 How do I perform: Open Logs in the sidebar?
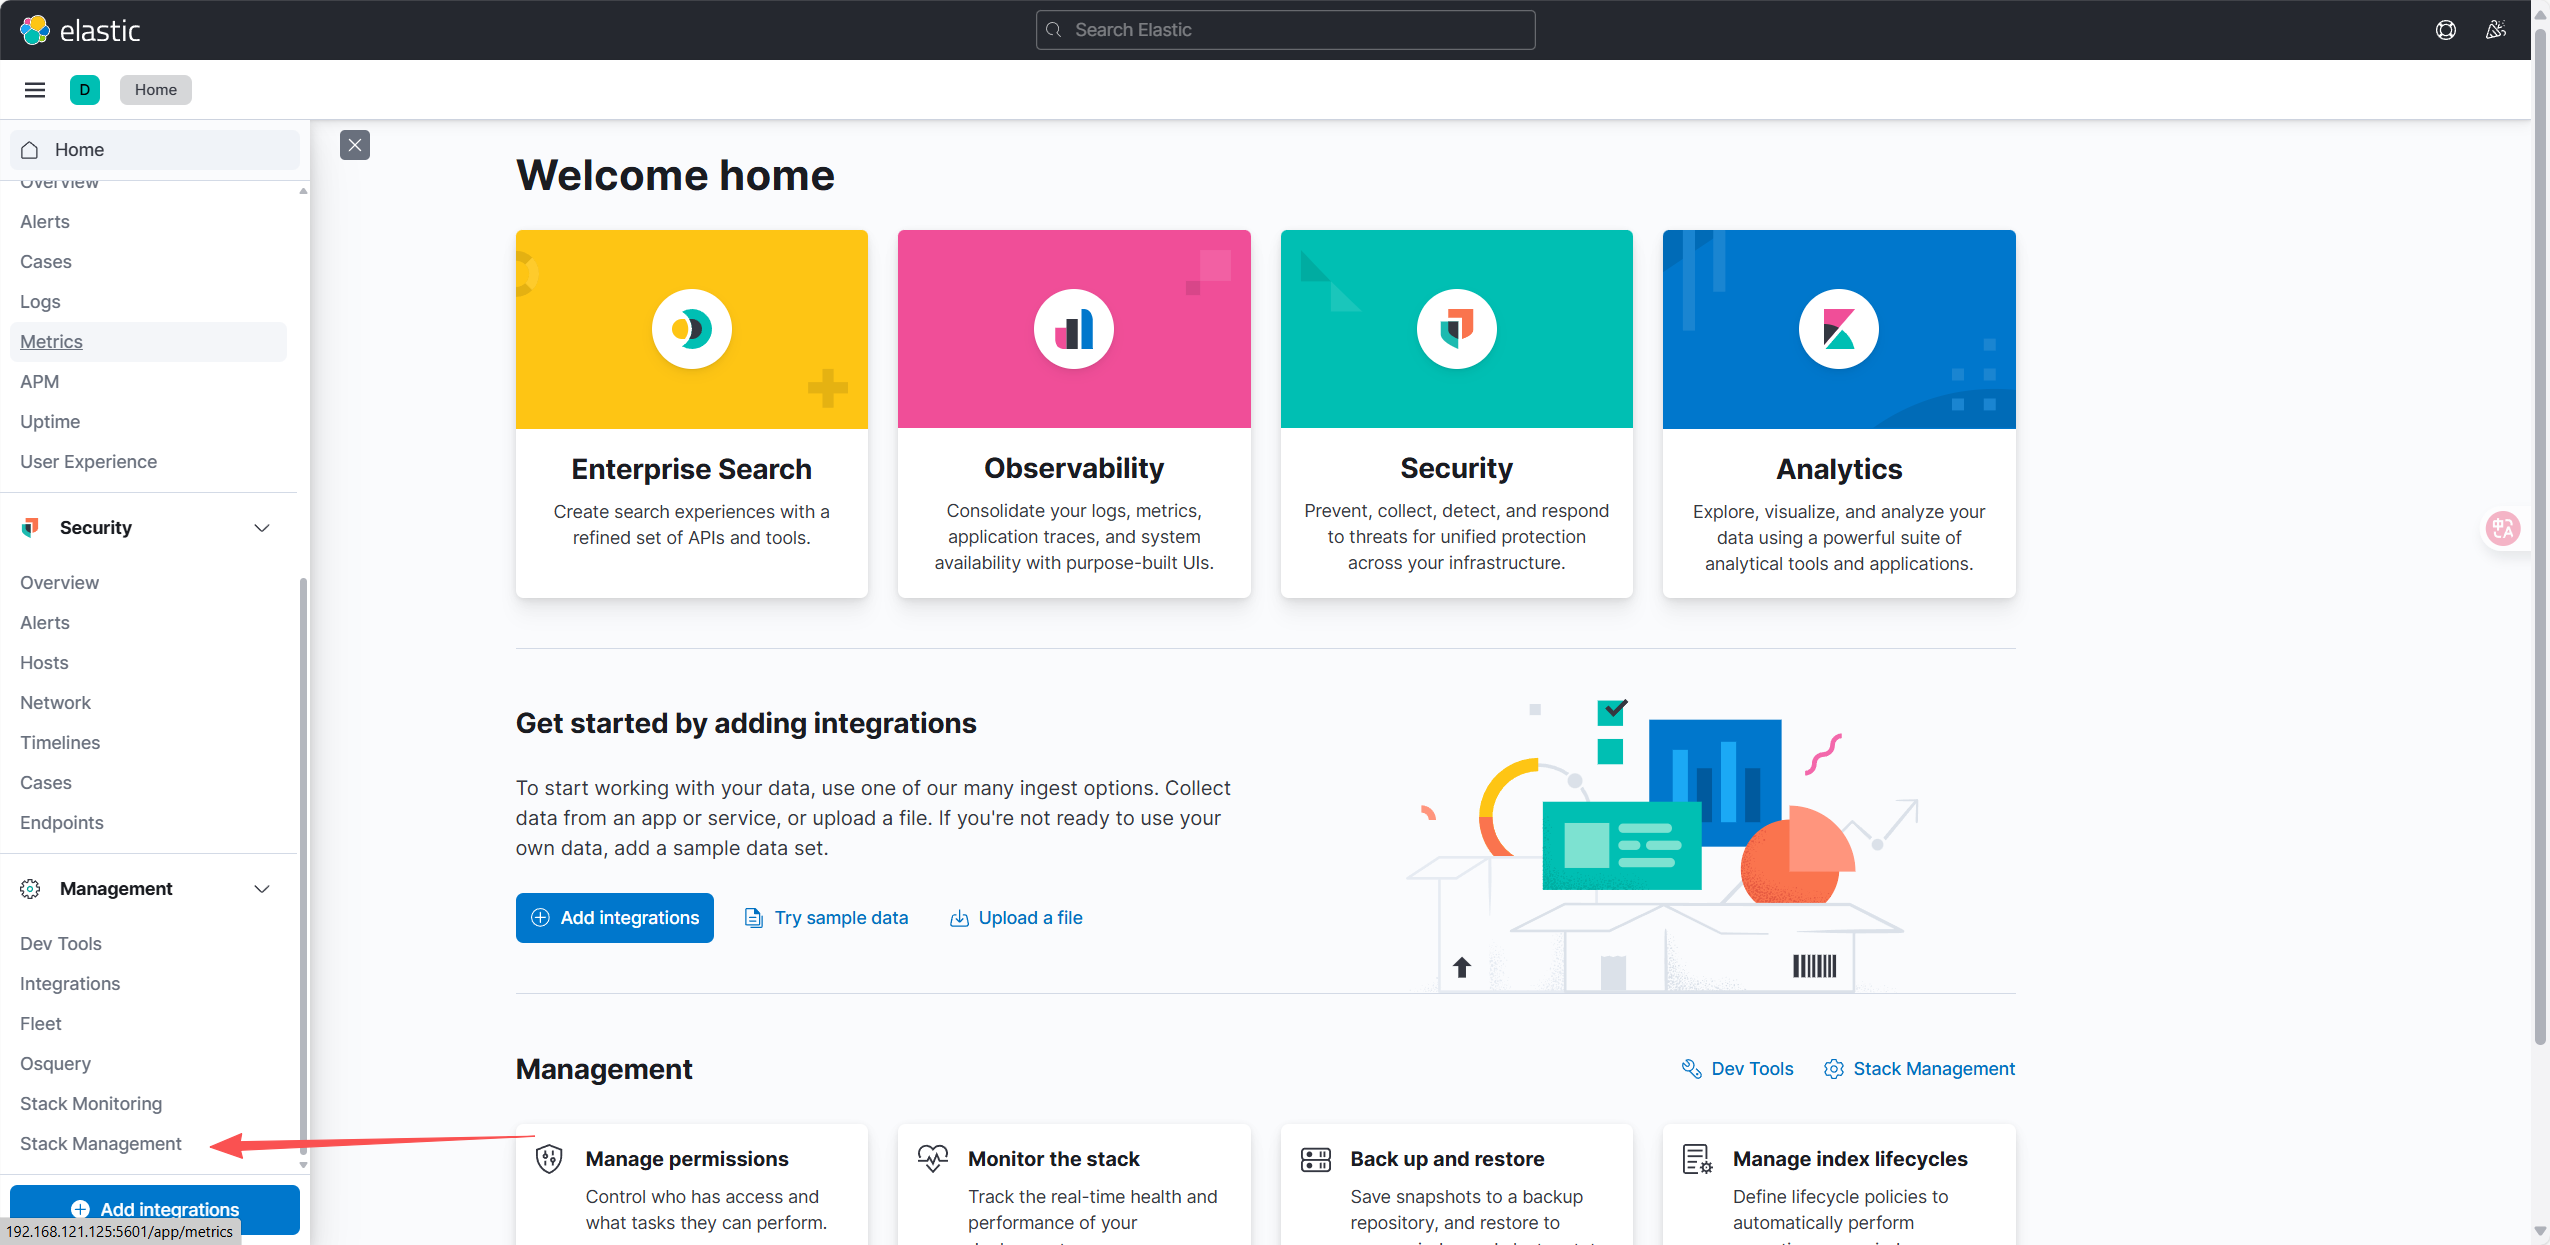[x=40, y=302]
